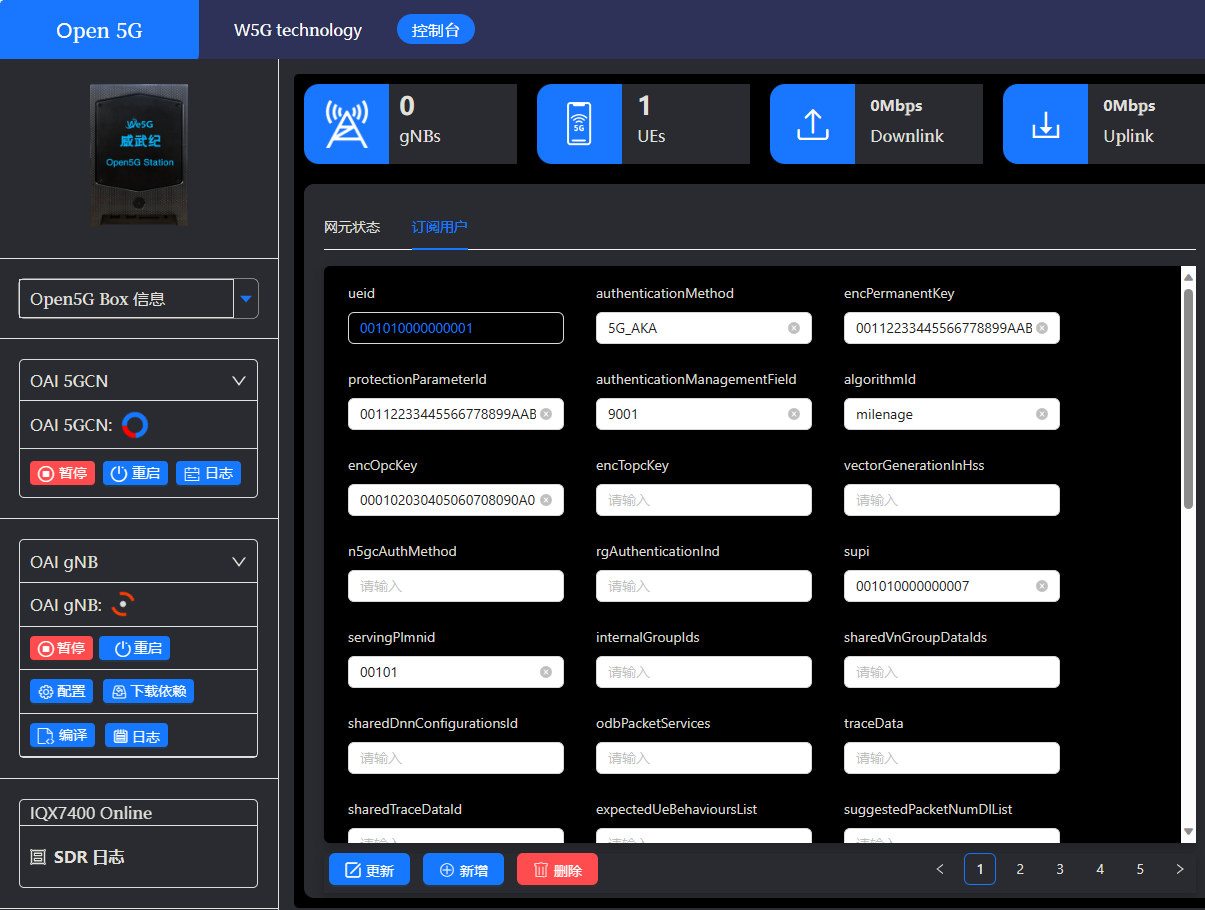Switch to the 网元状态 tab
Image resolution: width=1205 pixels, height=910 pixels.
click(x=352, y=227)
